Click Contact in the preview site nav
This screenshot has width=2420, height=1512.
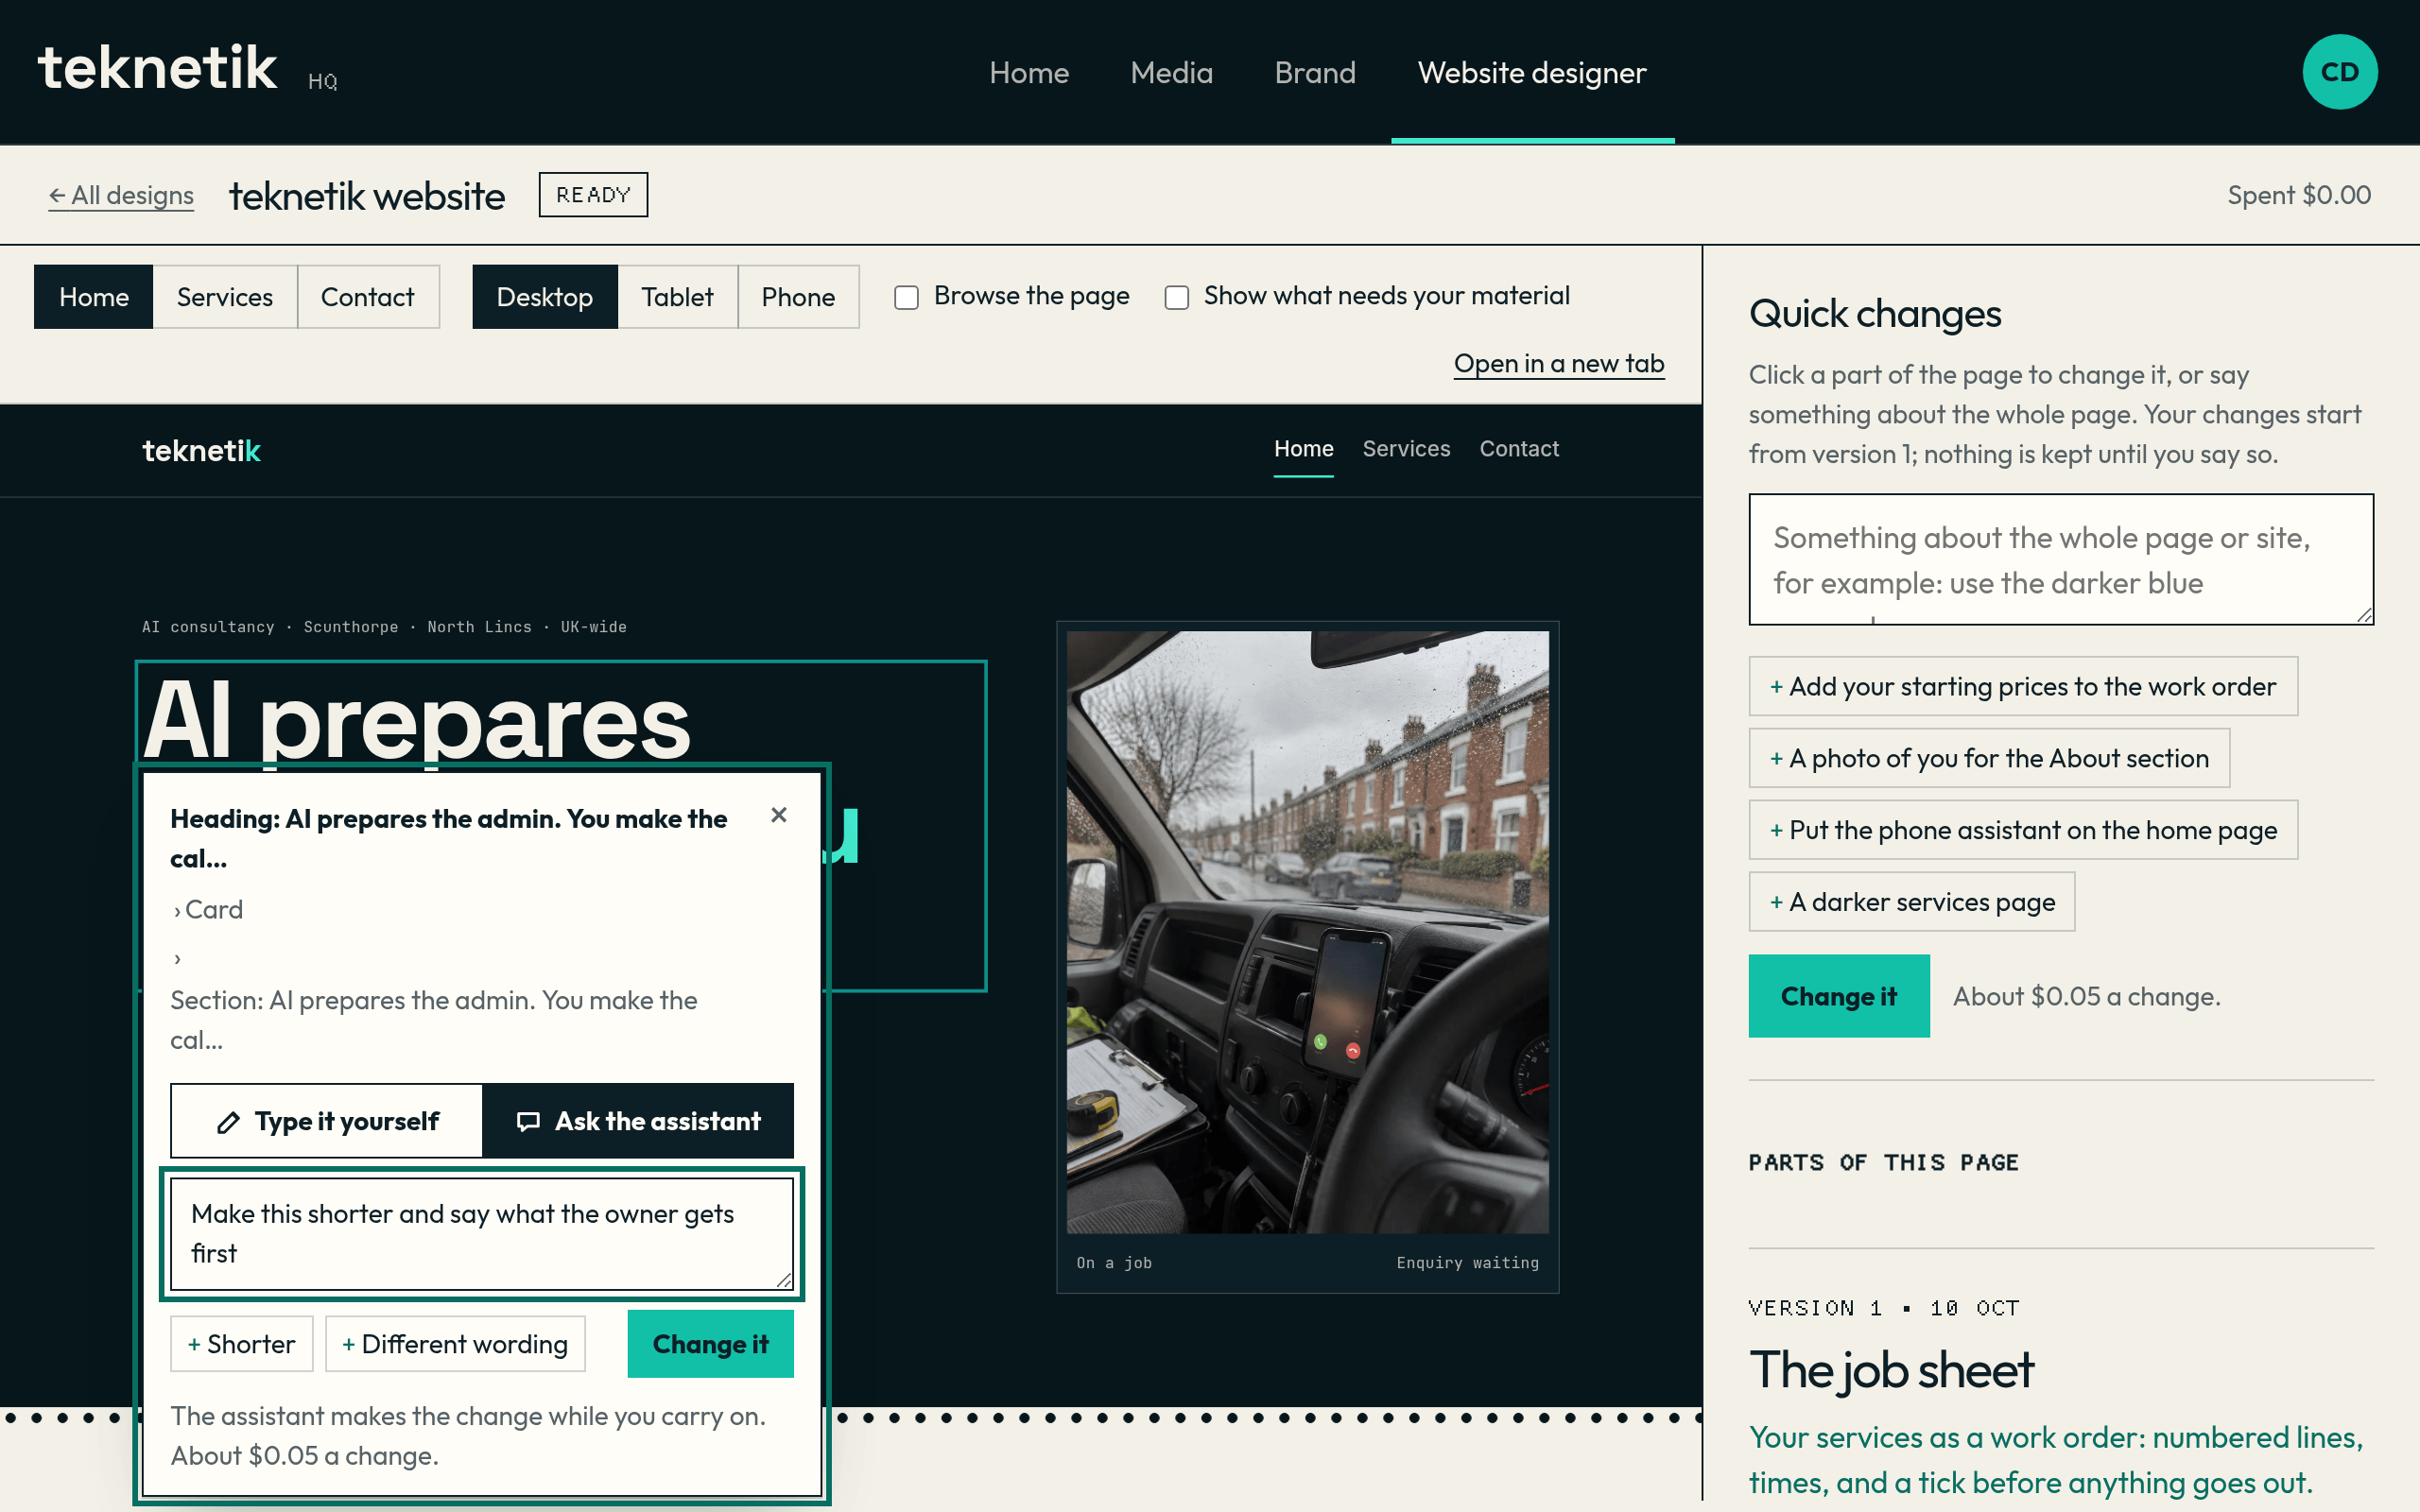[x=1519, y=449]
